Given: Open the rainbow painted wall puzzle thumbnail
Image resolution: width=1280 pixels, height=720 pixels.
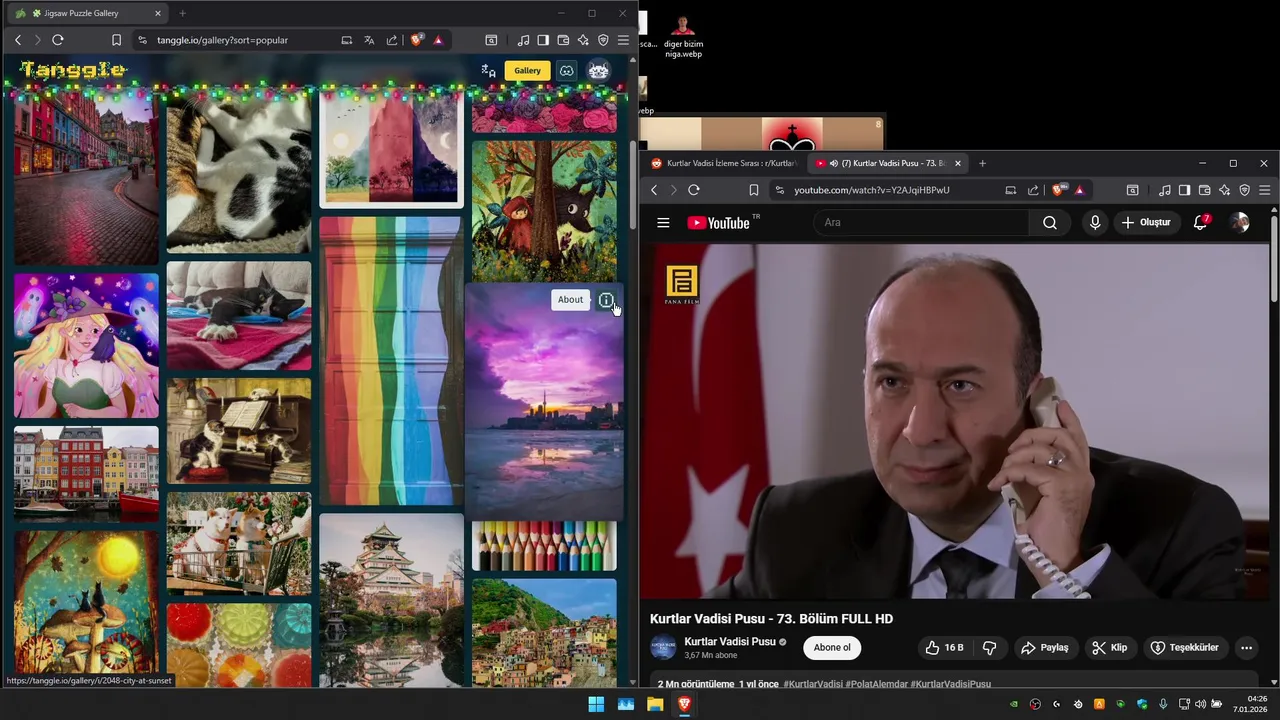Looking at the screenshot, I should (x=391, y=361).
